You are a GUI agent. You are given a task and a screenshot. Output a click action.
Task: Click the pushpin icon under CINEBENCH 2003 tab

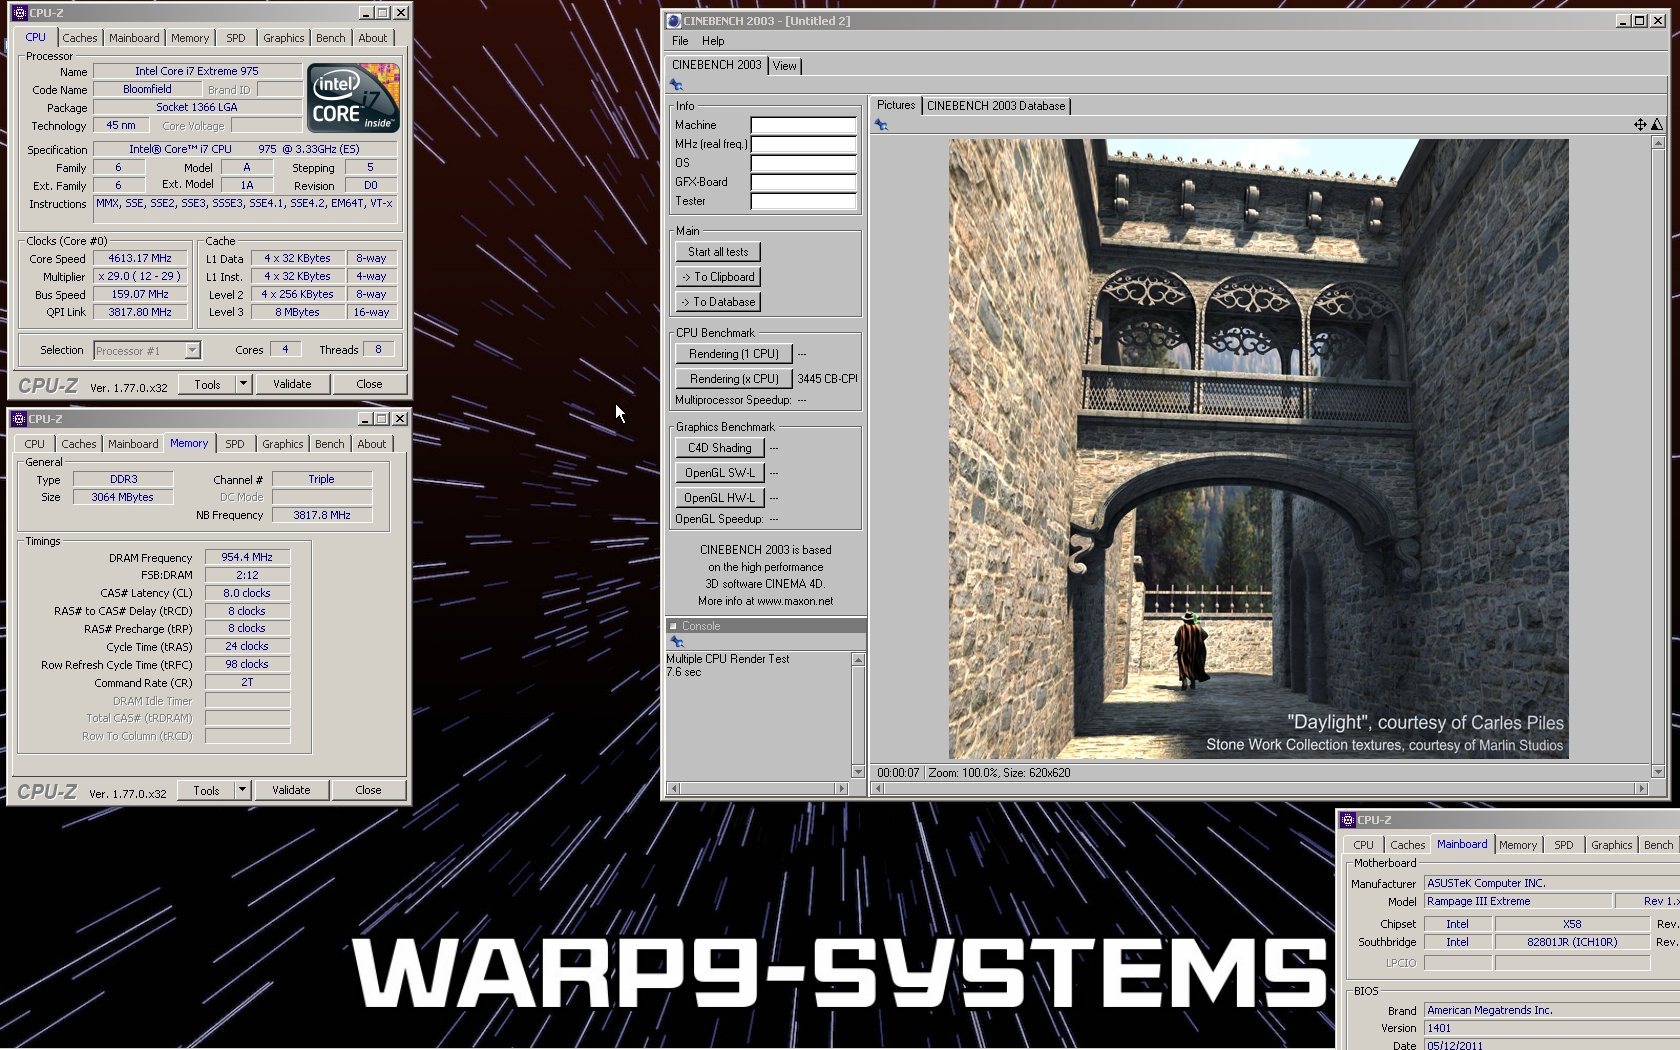pos(676,85)
